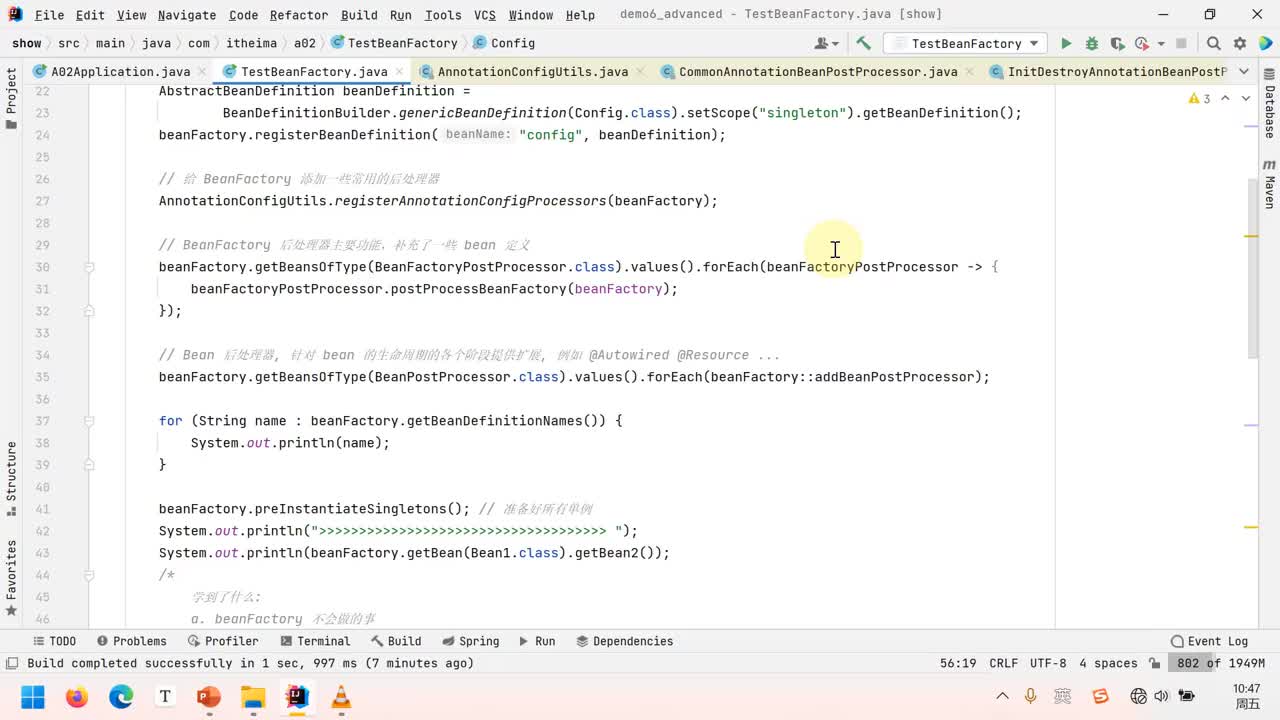Image resolution: width=1280 pixels, height=720 pixels.
Task: Open line separator CRLF selector
Action: pos(1003,663)
